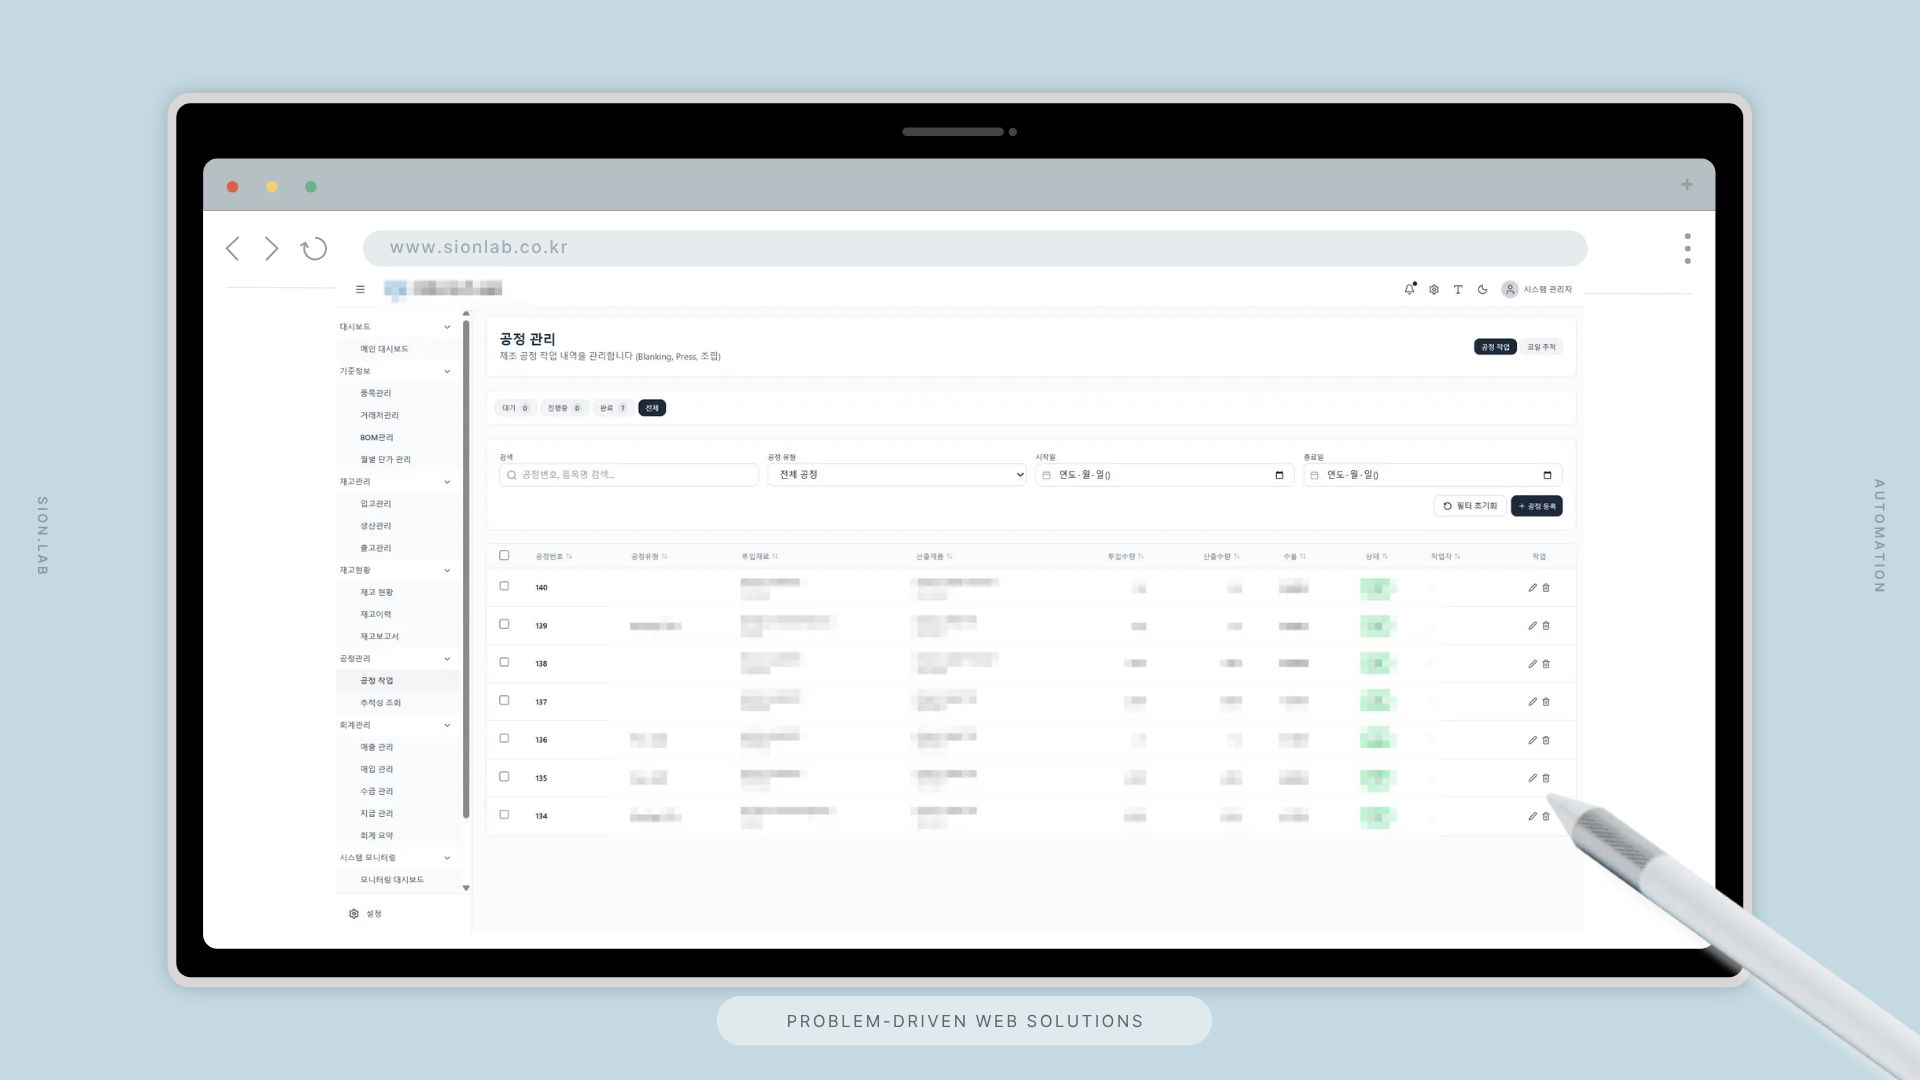
Task: Collapse the 회계관리 sidebar section
Action: (447, 725)
